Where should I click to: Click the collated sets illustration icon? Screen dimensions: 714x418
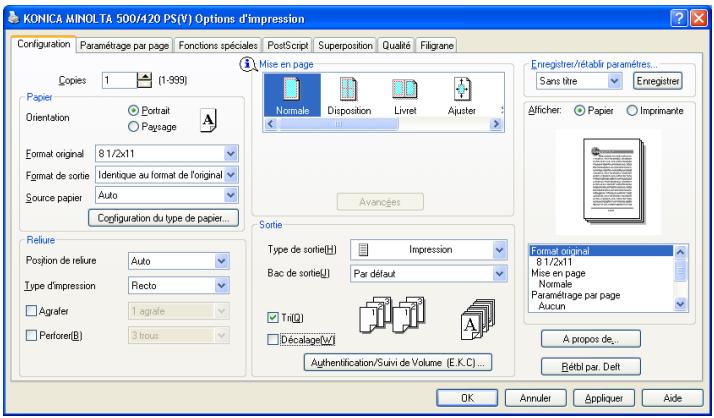point(392,315)
